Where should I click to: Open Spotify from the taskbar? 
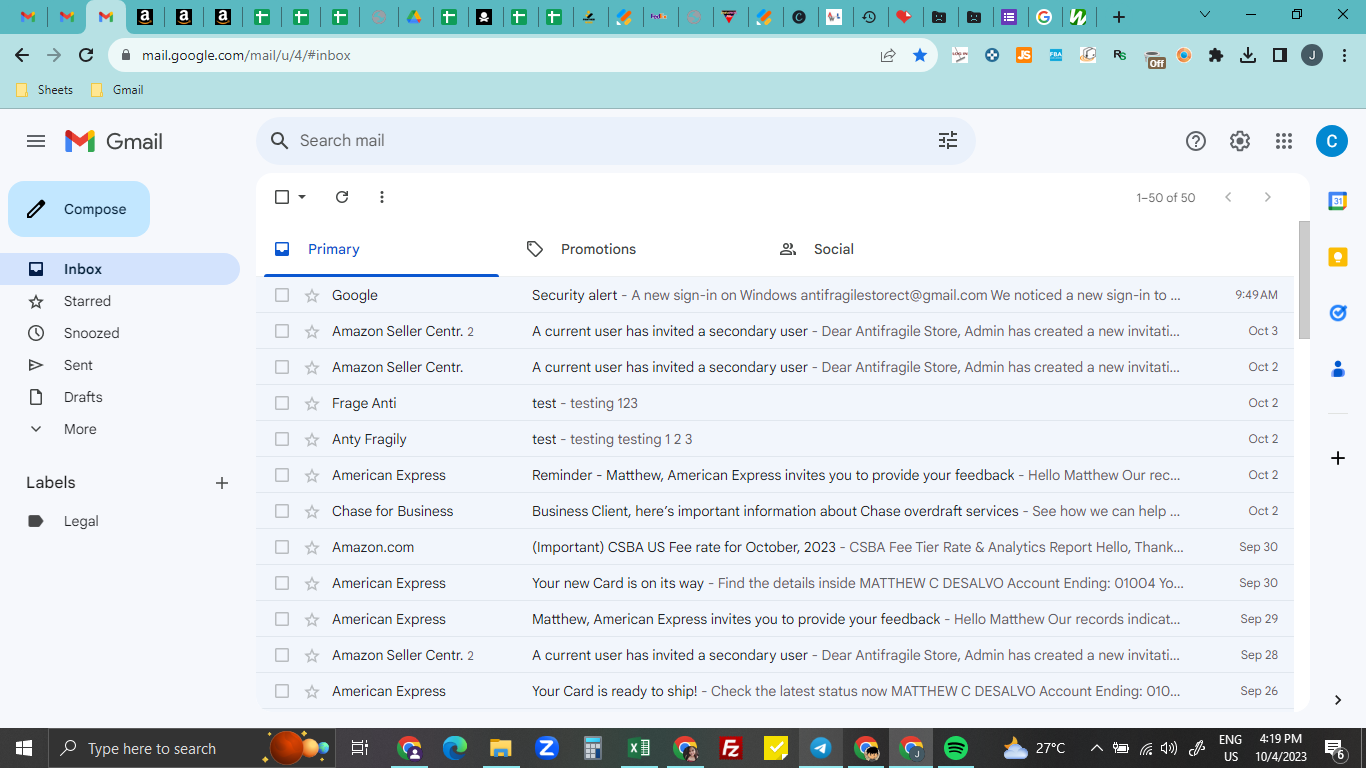click(x=956, y=748)
